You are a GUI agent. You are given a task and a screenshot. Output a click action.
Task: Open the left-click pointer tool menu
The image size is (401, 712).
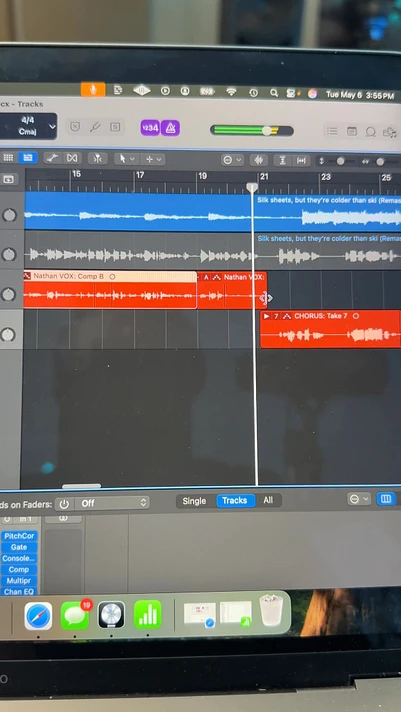click(x=126, y=159)
